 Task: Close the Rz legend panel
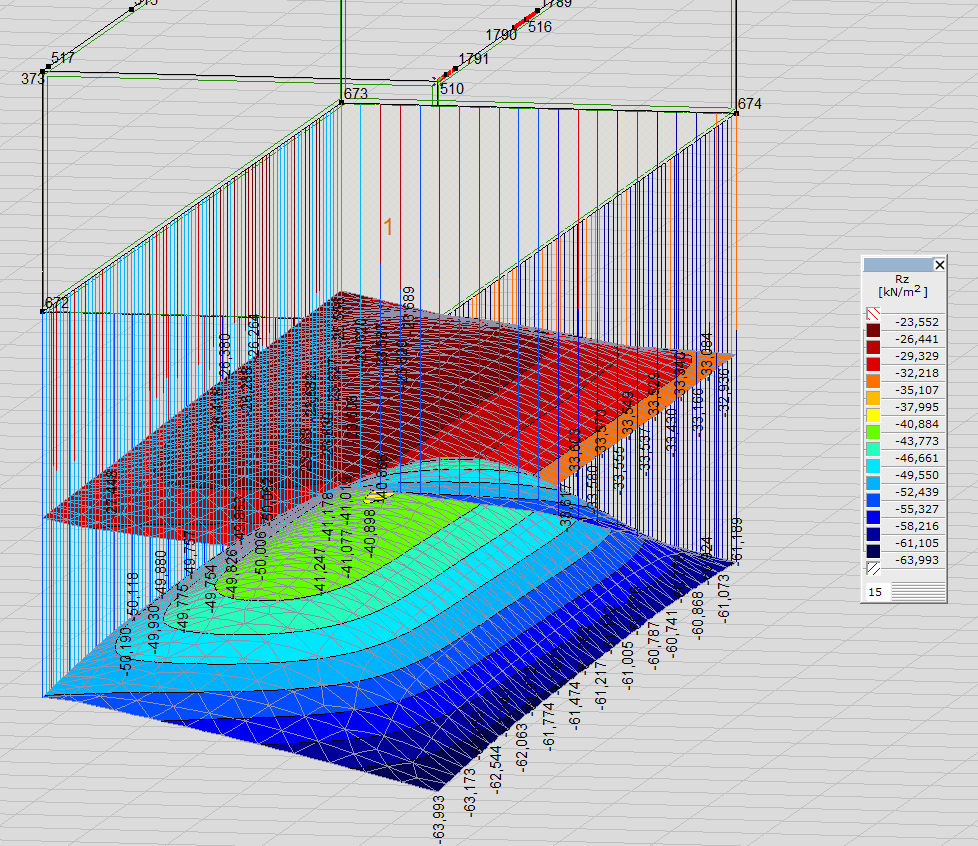point(939,265)
